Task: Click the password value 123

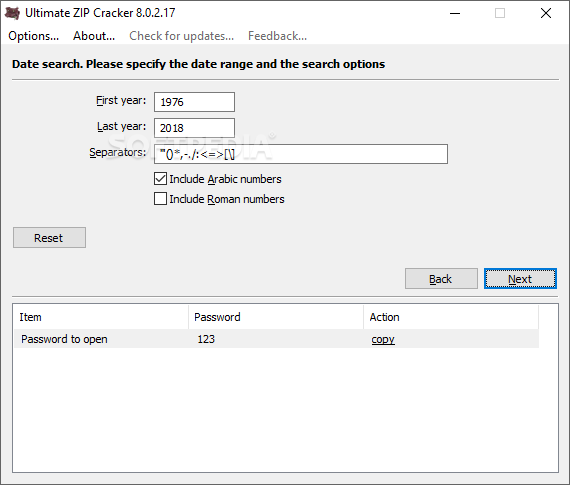Action: point(206,339)
